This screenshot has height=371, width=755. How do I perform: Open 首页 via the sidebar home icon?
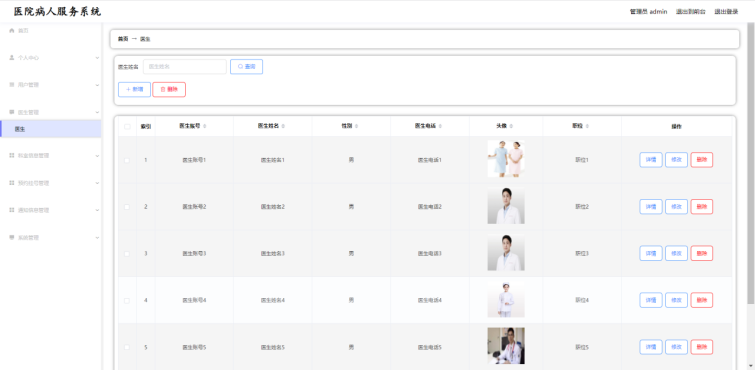tap(12, 30)
